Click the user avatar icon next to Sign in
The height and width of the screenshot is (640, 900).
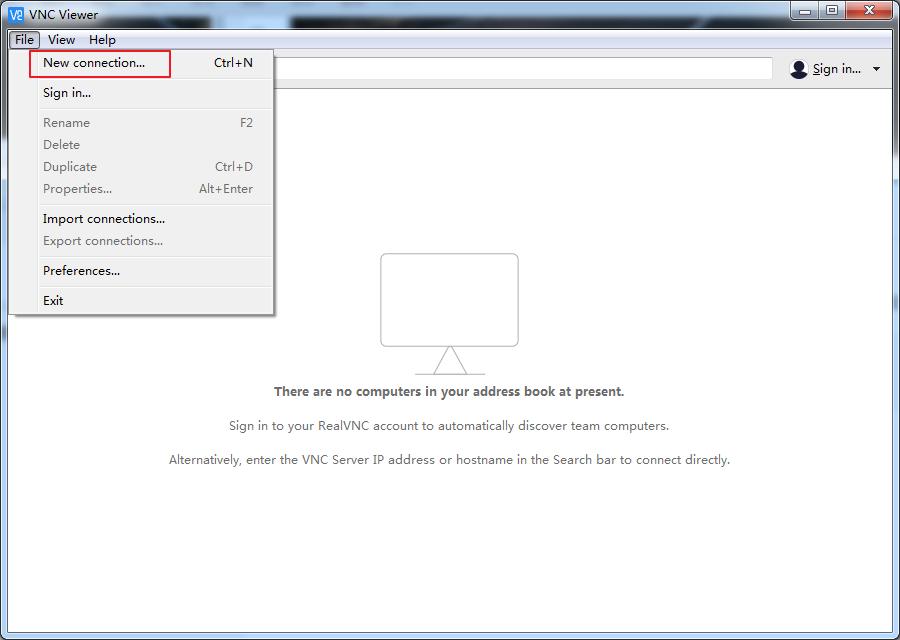click(x=798, y=69)
